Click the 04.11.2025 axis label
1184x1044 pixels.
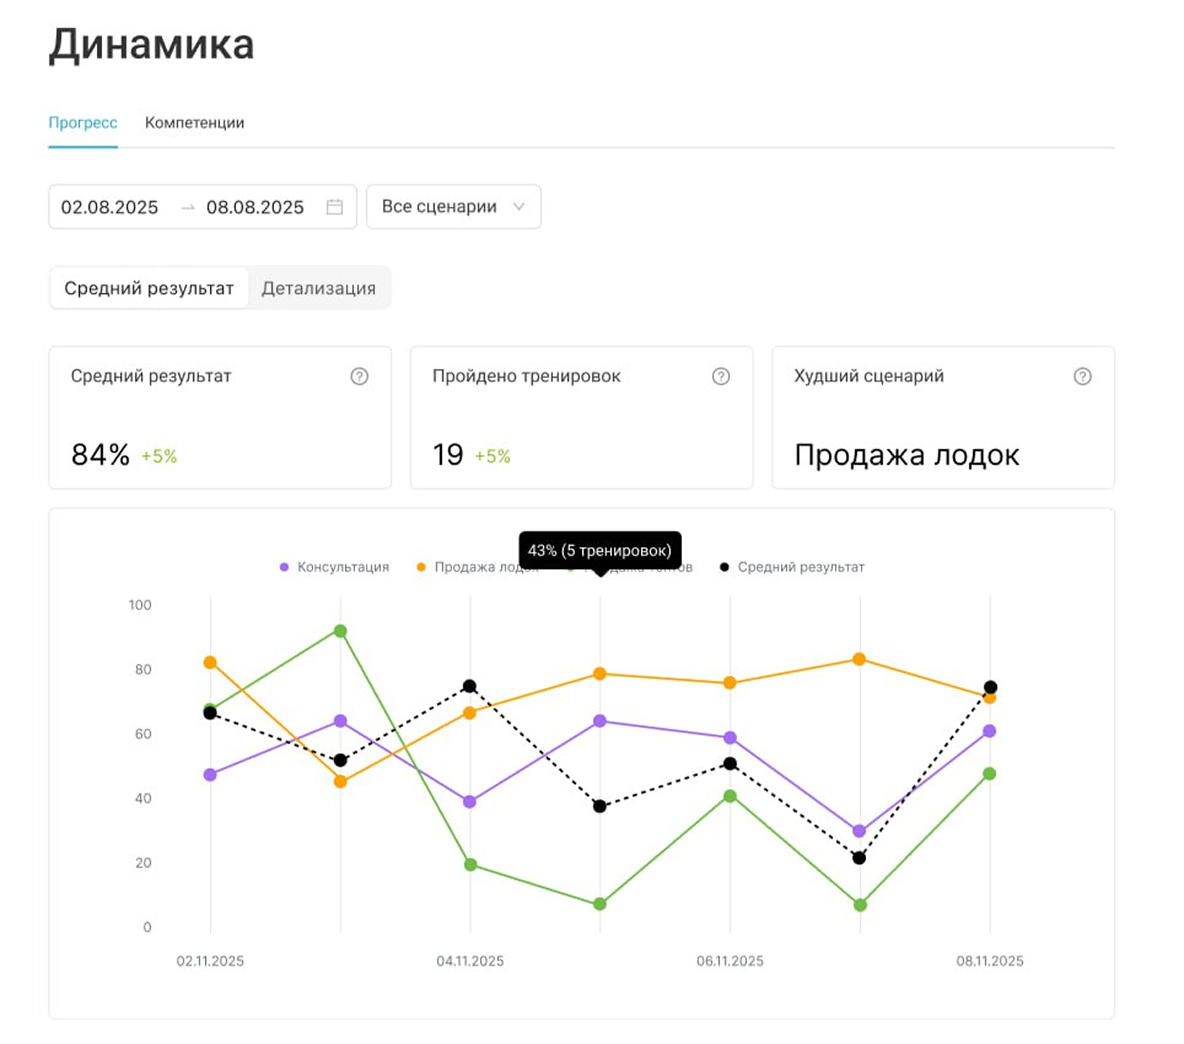470,961
